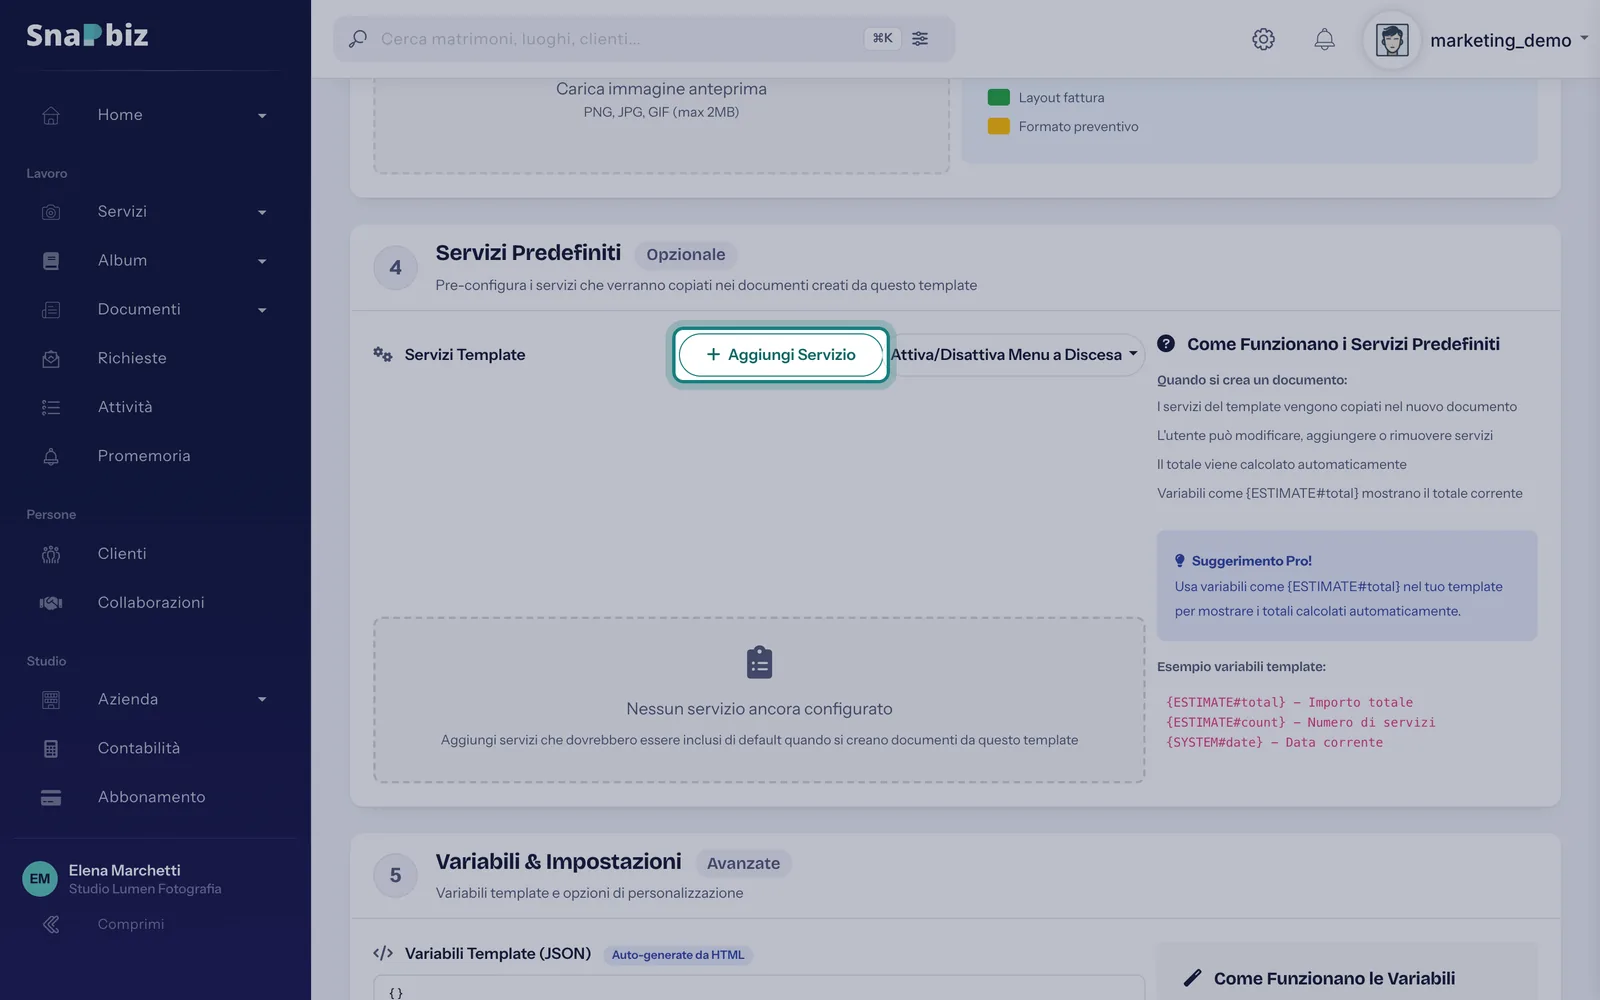Click the Collaborazioni handshake icon
Image resolution: width=1600 pixels, height=1000 pixels.
[x=51, y=603]
